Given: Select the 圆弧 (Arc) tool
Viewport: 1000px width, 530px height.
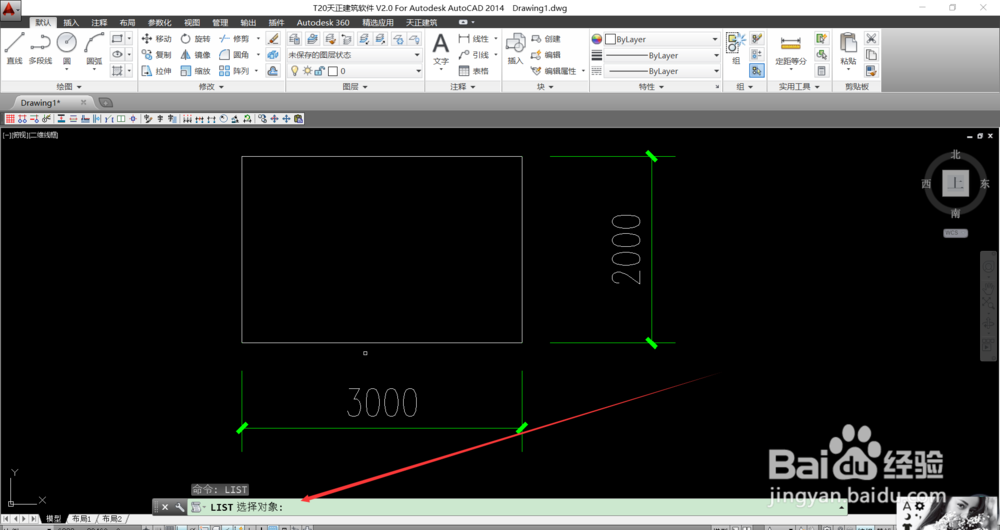Looking at the screenshot, I should click(94, 48).
